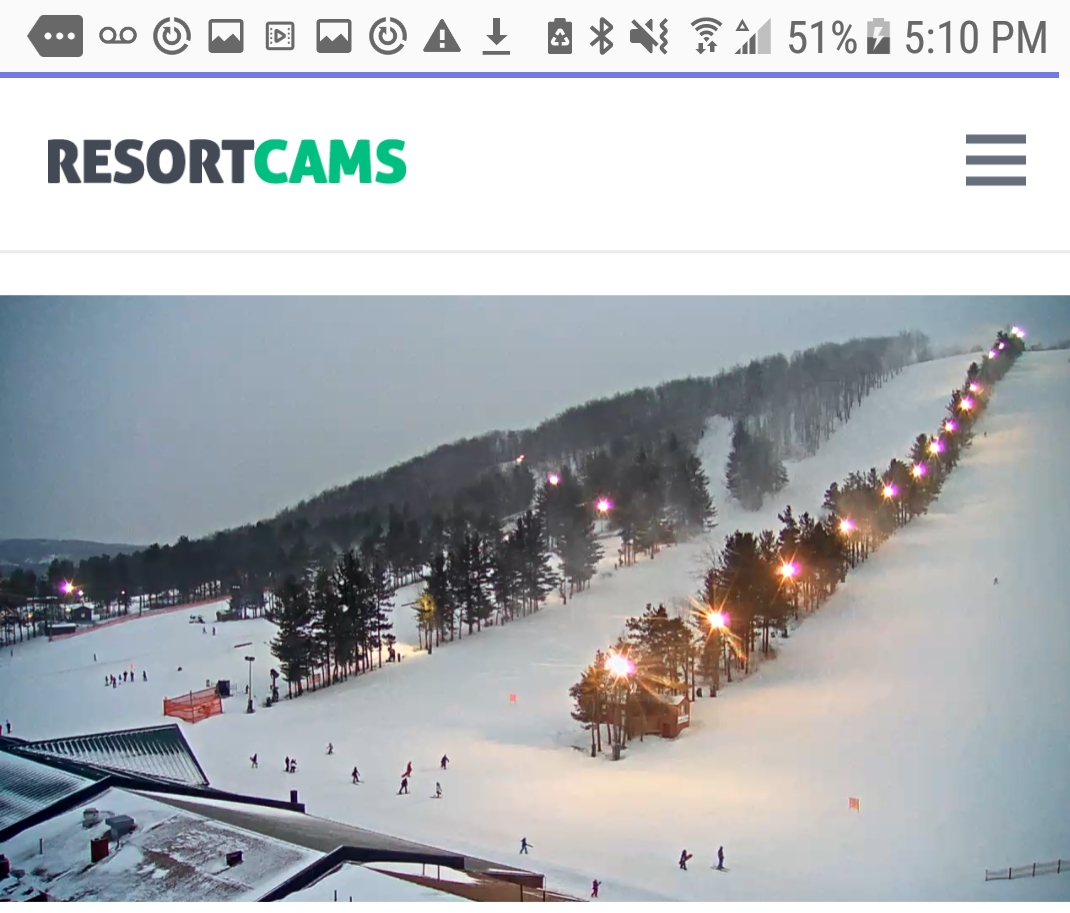Tap the purple page loading progress bar
The height and width of the screenshot is (913, 1070).
(x=530, y=74)
